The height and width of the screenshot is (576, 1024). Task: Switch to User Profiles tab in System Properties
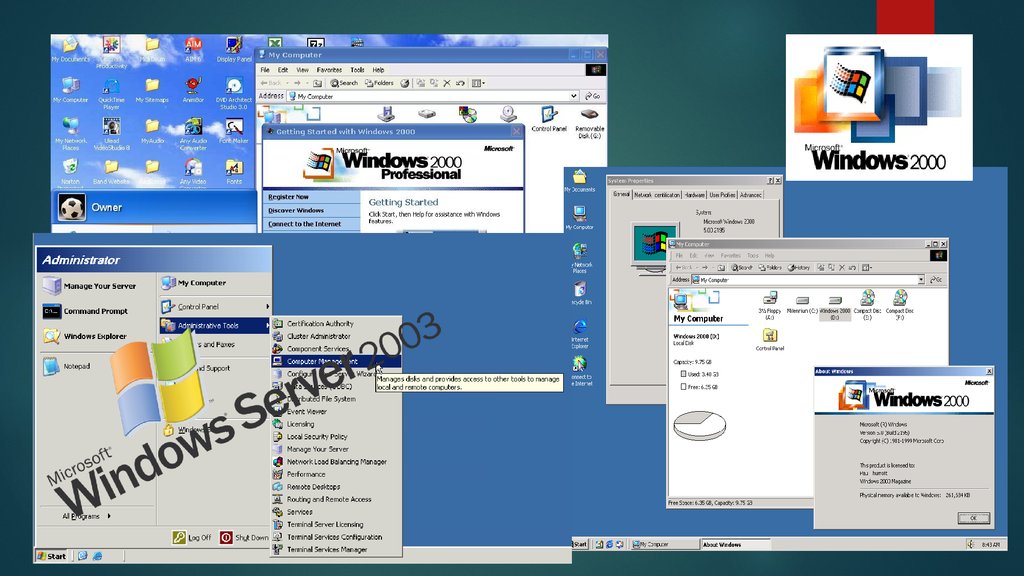[722, 195]
